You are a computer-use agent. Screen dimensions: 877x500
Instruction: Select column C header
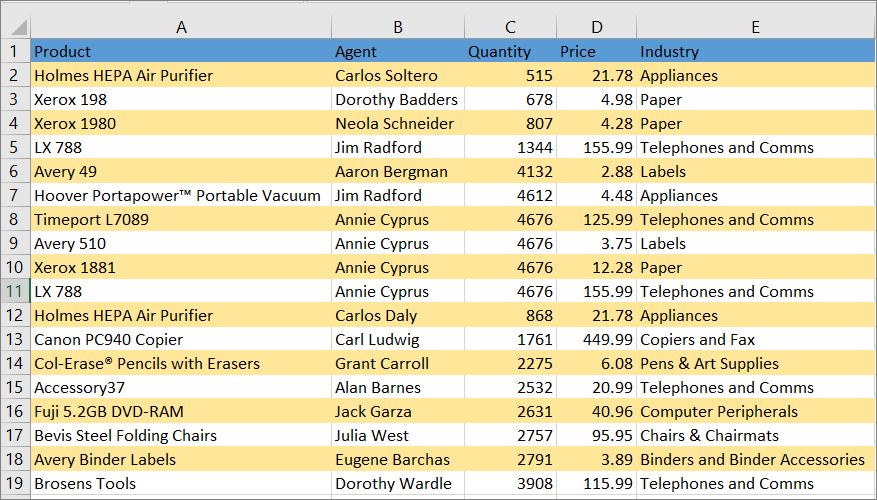[510, 27]
